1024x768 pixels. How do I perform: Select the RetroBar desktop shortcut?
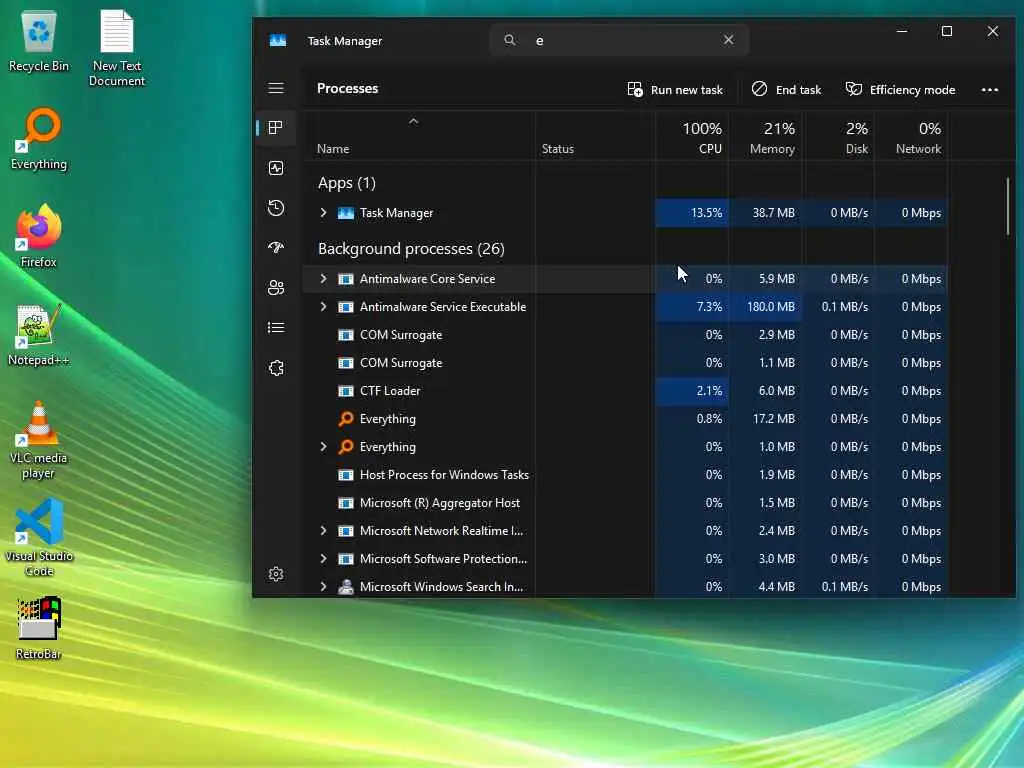[39, 628]
